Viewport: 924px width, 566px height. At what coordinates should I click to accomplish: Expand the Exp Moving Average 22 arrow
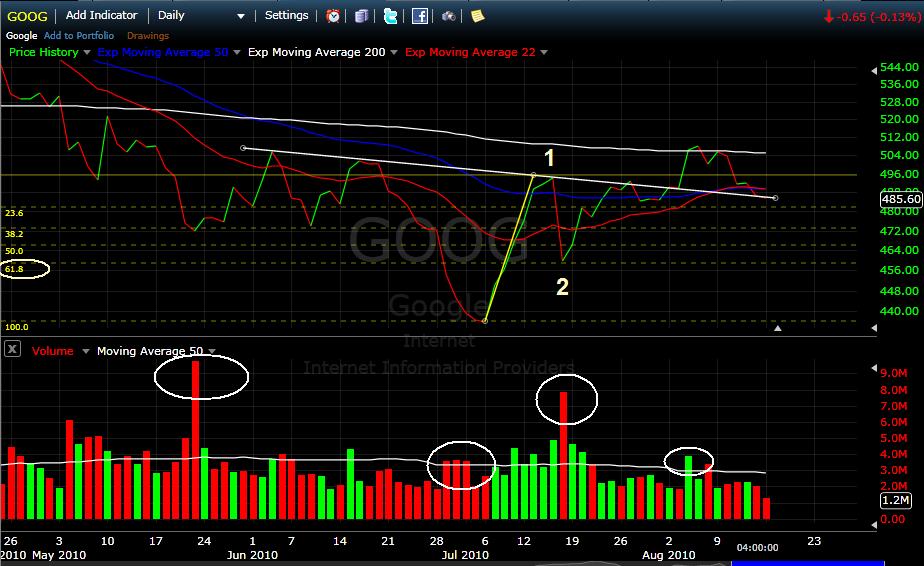point(544,52)
